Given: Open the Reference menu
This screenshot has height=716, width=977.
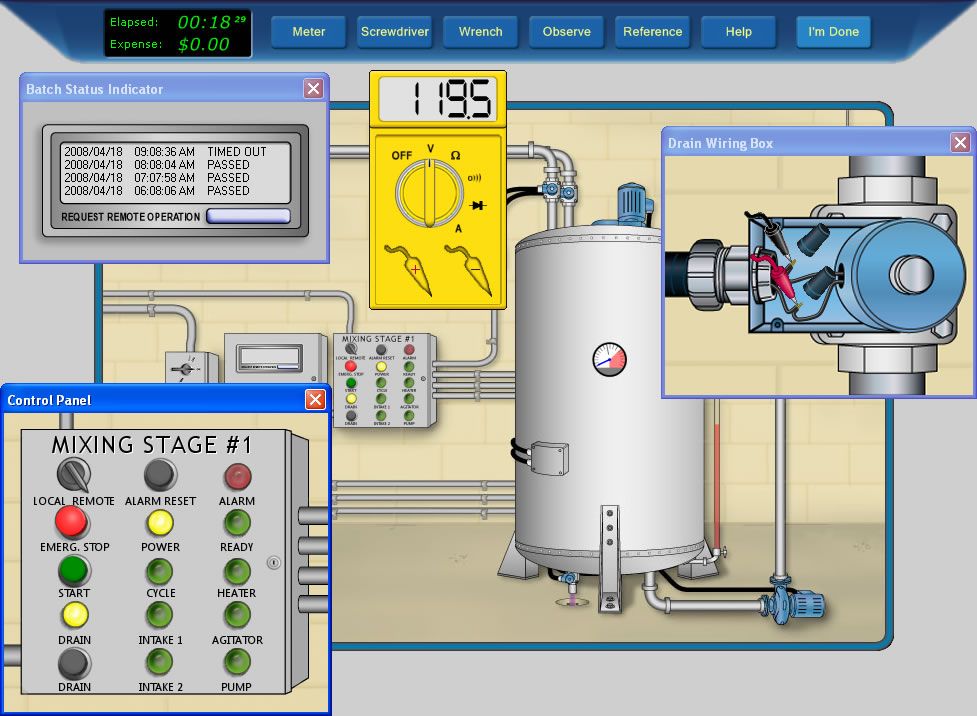Looking at the screenshot, I should (x=652, y=32).
